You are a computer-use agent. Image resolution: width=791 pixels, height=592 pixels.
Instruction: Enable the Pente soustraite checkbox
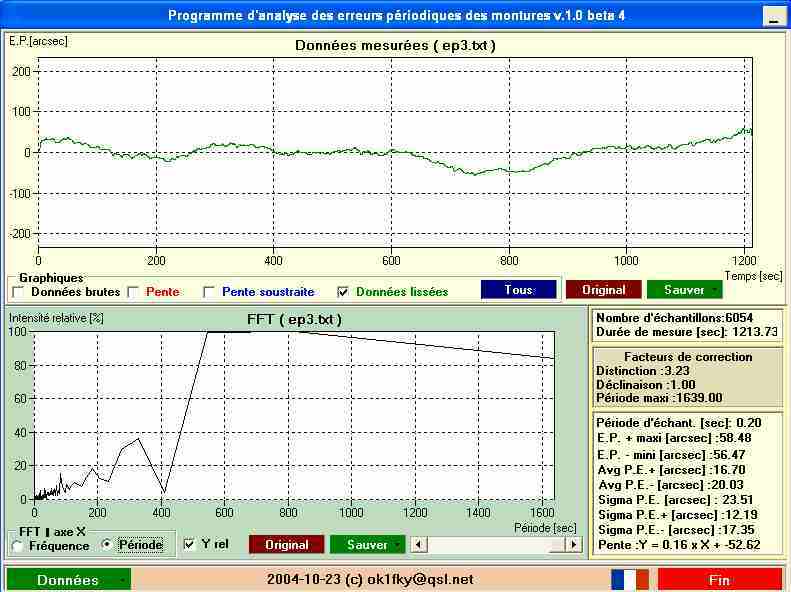click(x=209, y=292)
